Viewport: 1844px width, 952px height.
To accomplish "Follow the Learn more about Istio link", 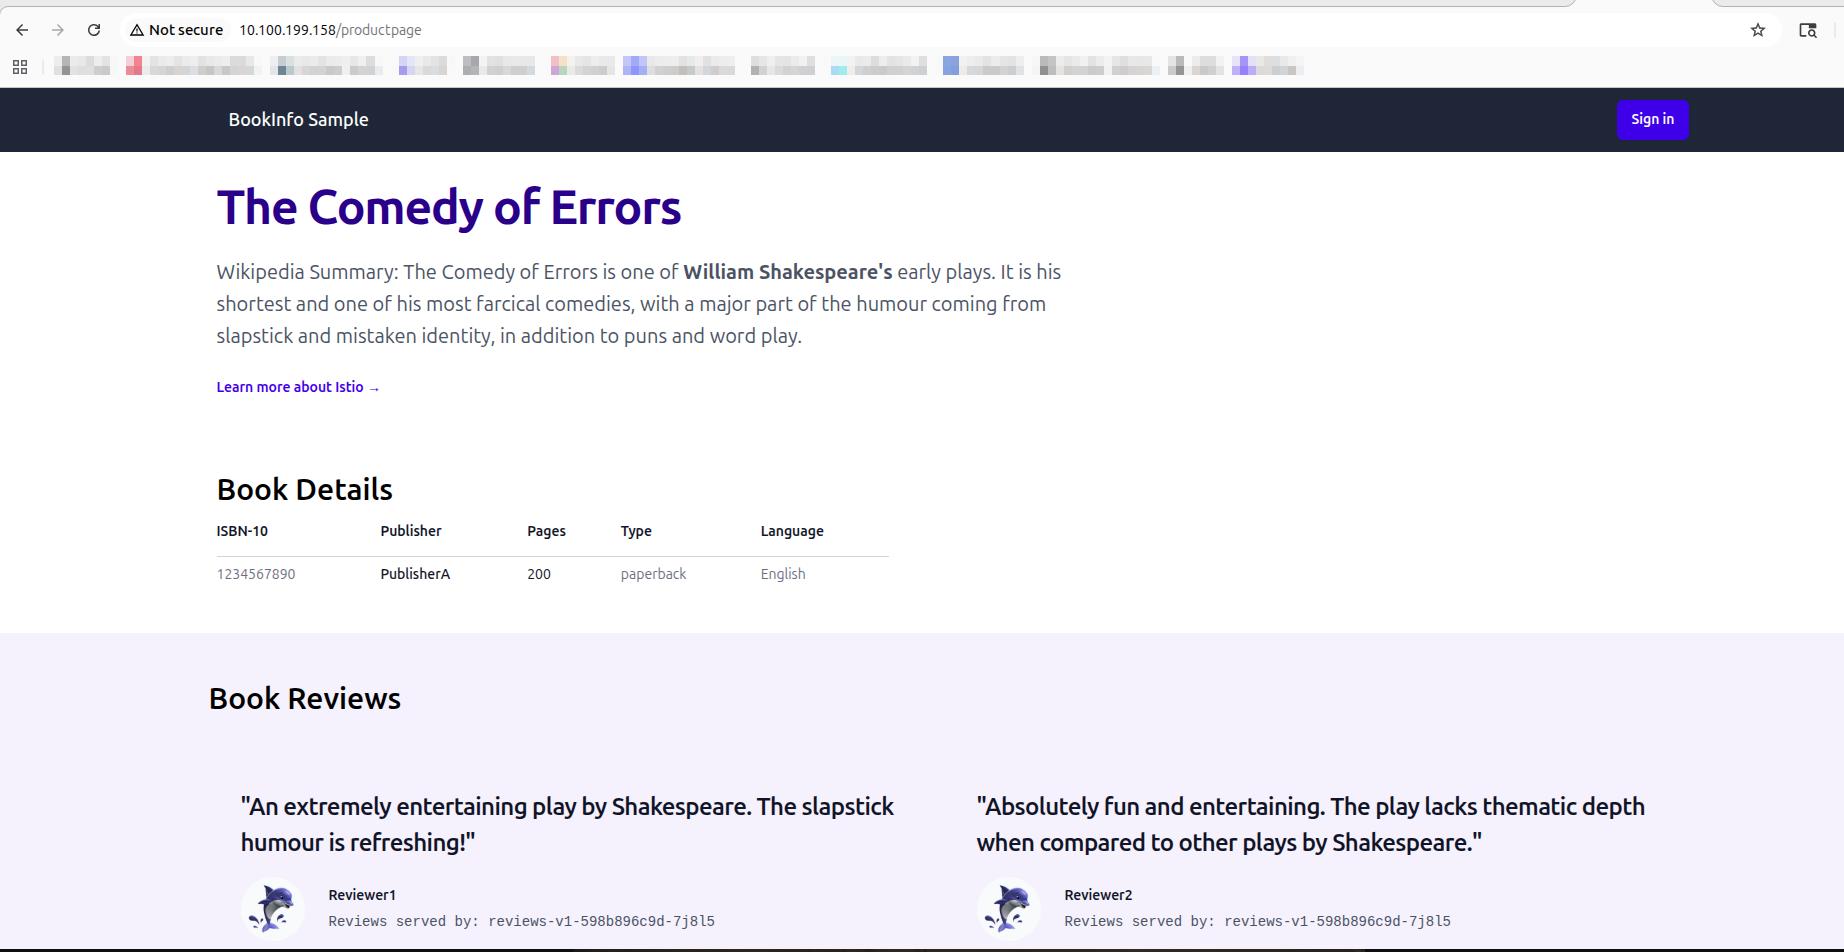I will point(298,387).
